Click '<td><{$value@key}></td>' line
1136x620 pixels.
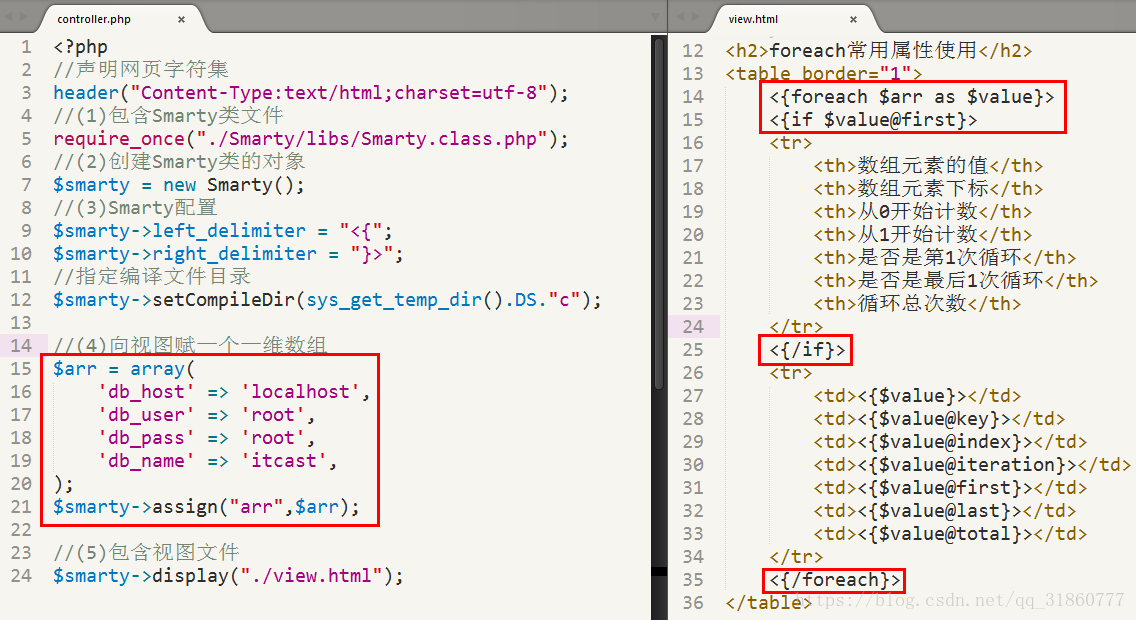point(939,419)
